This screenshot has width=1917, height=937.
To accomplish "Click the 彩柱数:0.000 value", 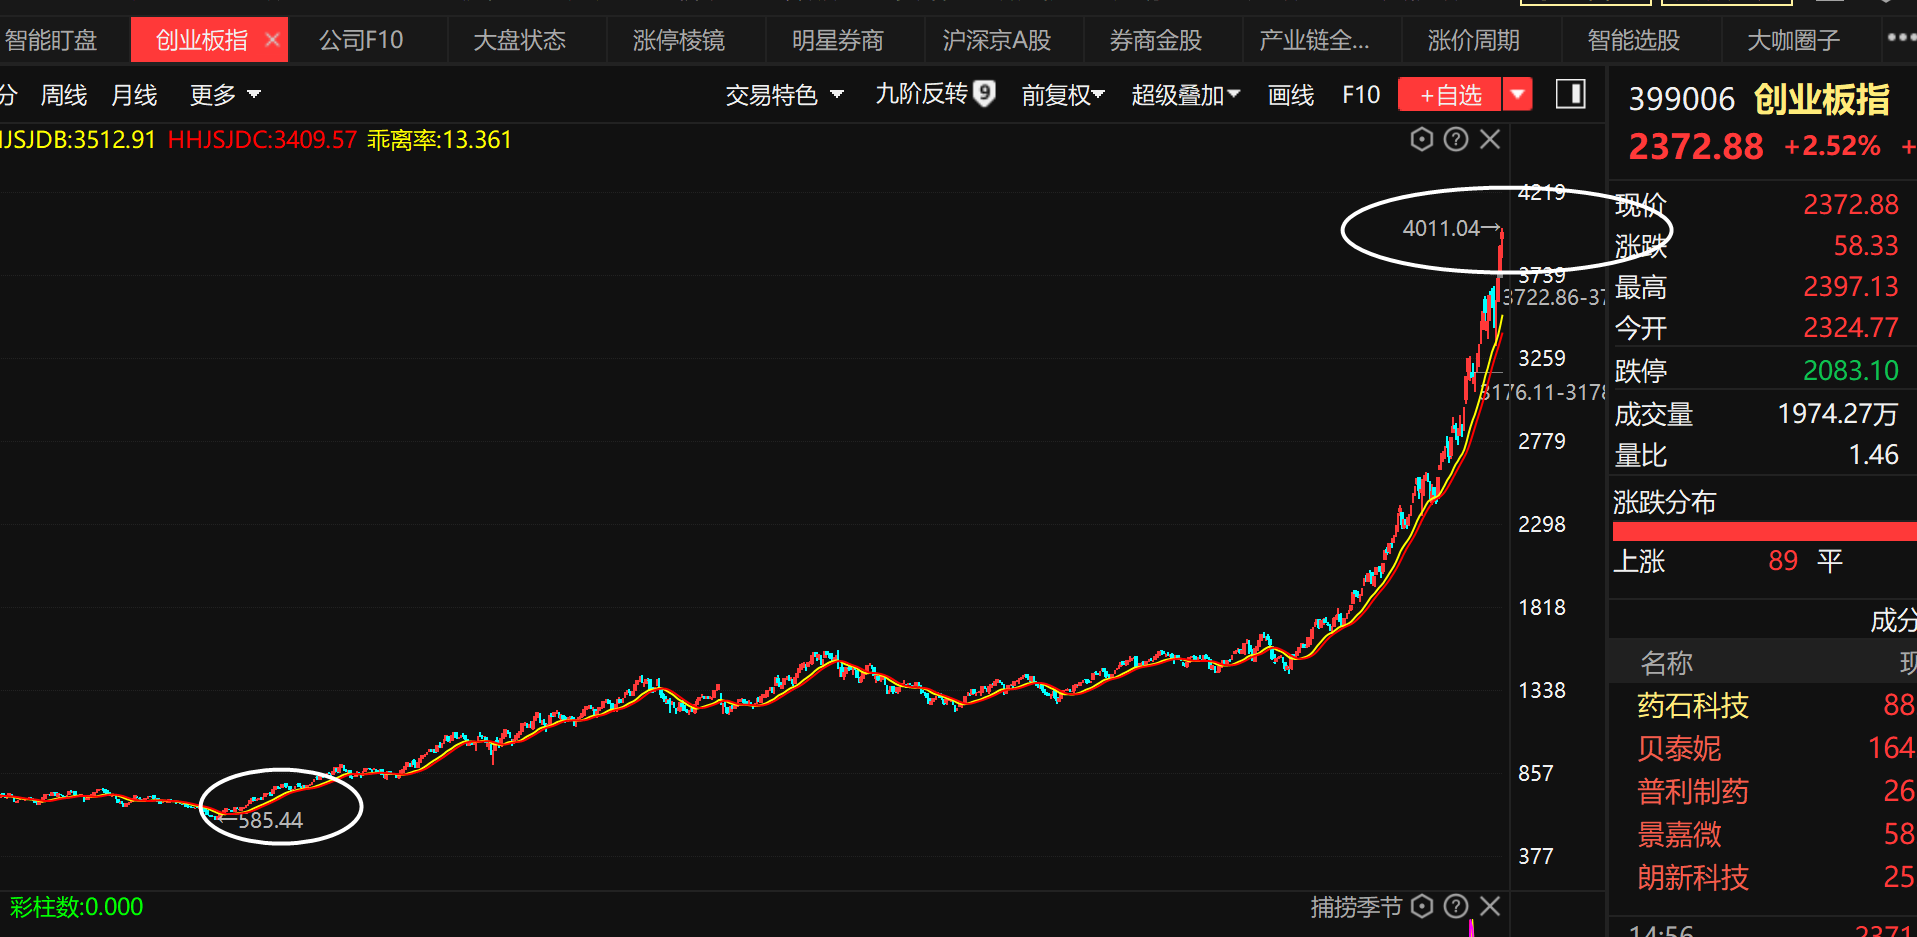I will (76, 907).
